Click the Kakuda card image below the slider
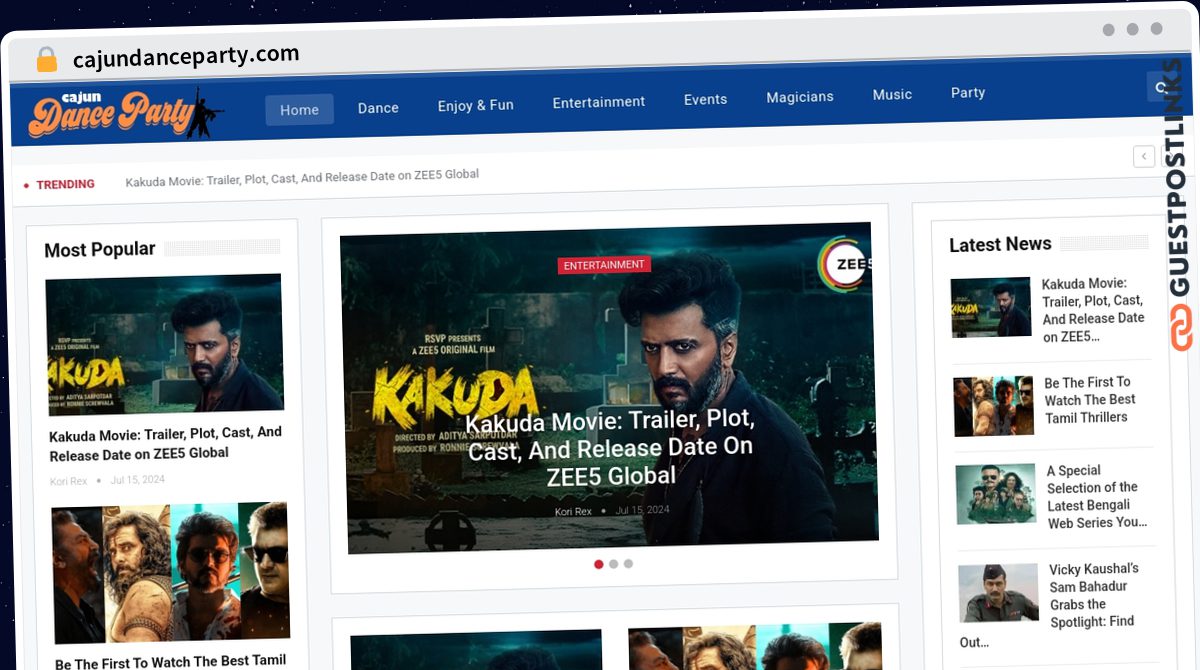 point(476,650)
